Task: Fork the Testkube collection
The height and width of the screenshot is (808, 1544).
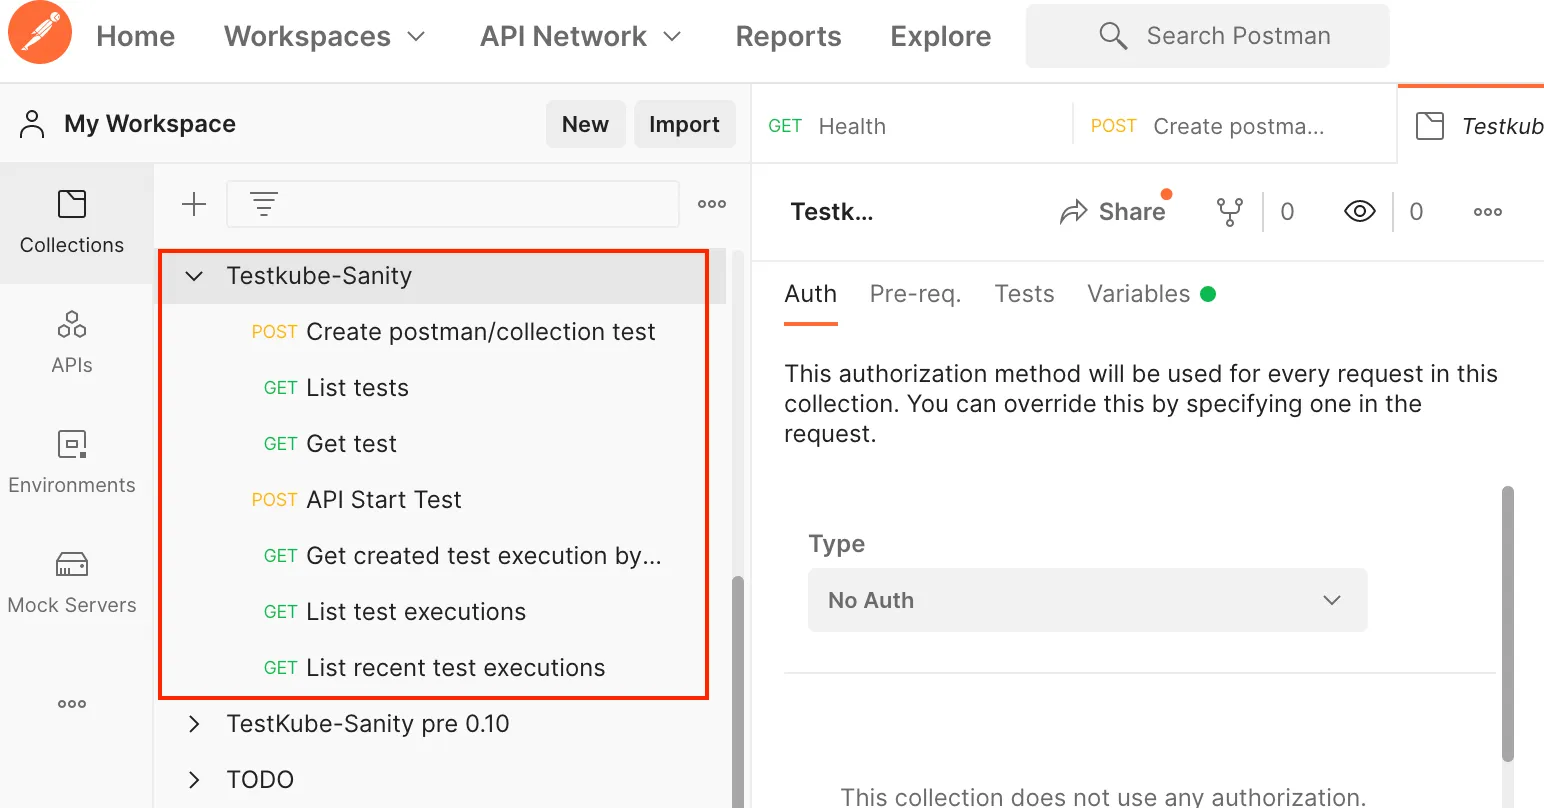Action: pyautogui.click(x=1229, y=211)
